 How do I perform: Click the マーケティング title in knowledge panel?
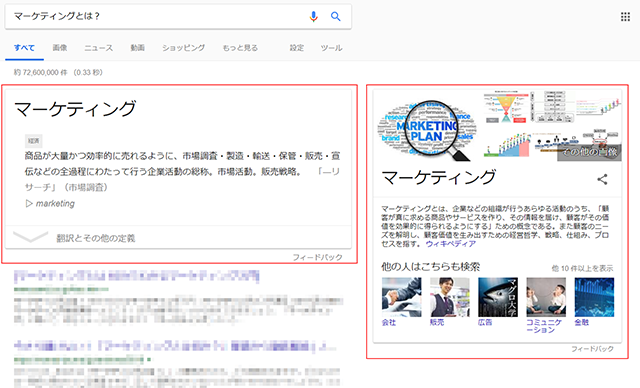click(x=439, y=178)
